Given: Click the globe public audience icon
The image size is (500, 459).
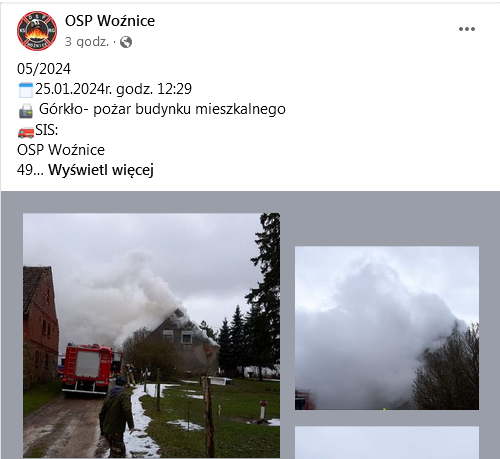Looking at the screenshot, I should (x=126, y=42).
